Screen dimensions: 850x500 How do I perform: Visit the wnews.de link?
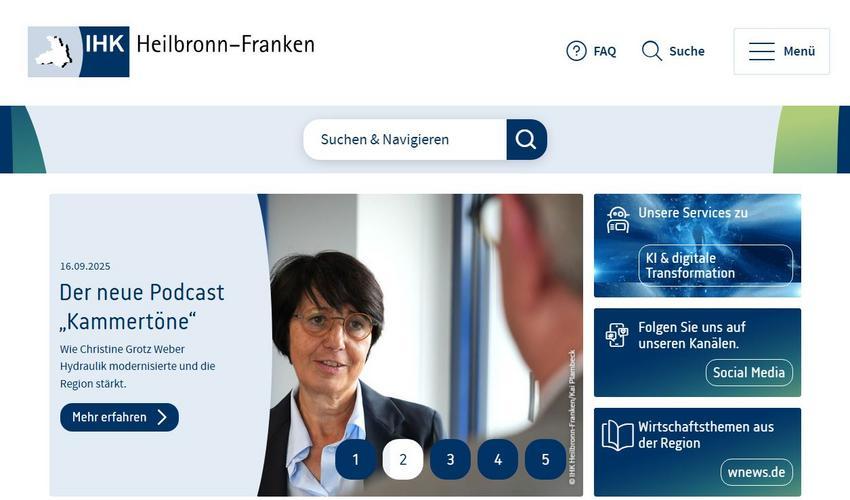tap(757, 472)
